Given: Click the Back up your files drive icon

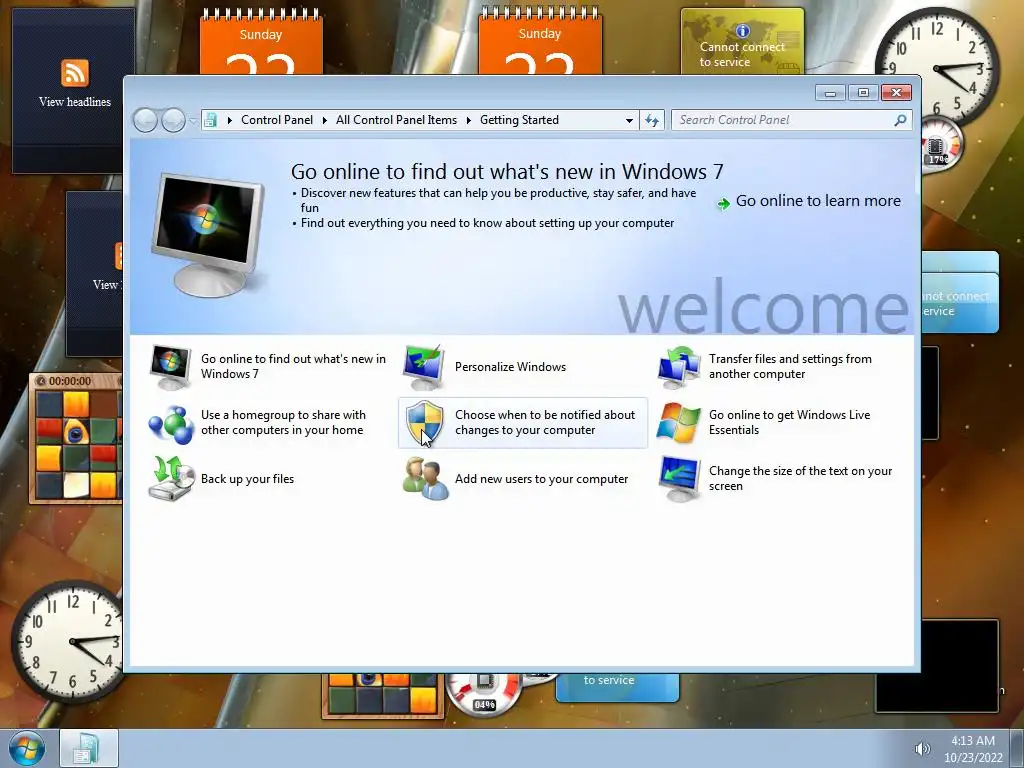Looking at the screenshot, I should tap(171, 479).
